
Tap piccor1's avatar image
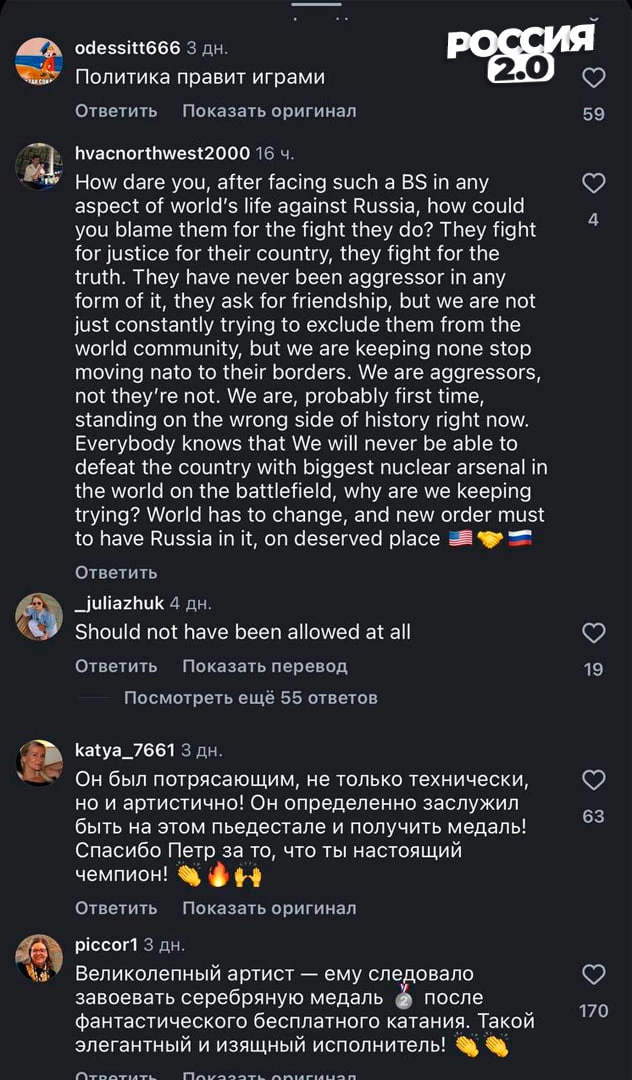coord(39,958)
